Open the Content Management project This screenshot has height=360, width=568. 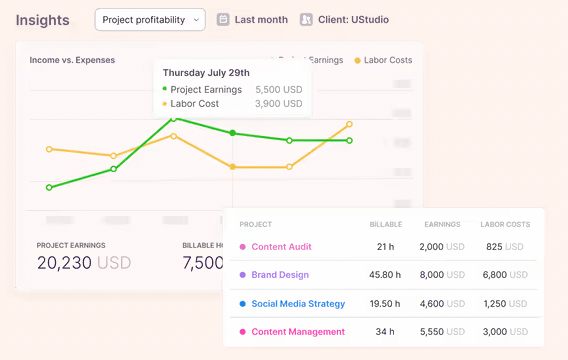click(298, 332)
